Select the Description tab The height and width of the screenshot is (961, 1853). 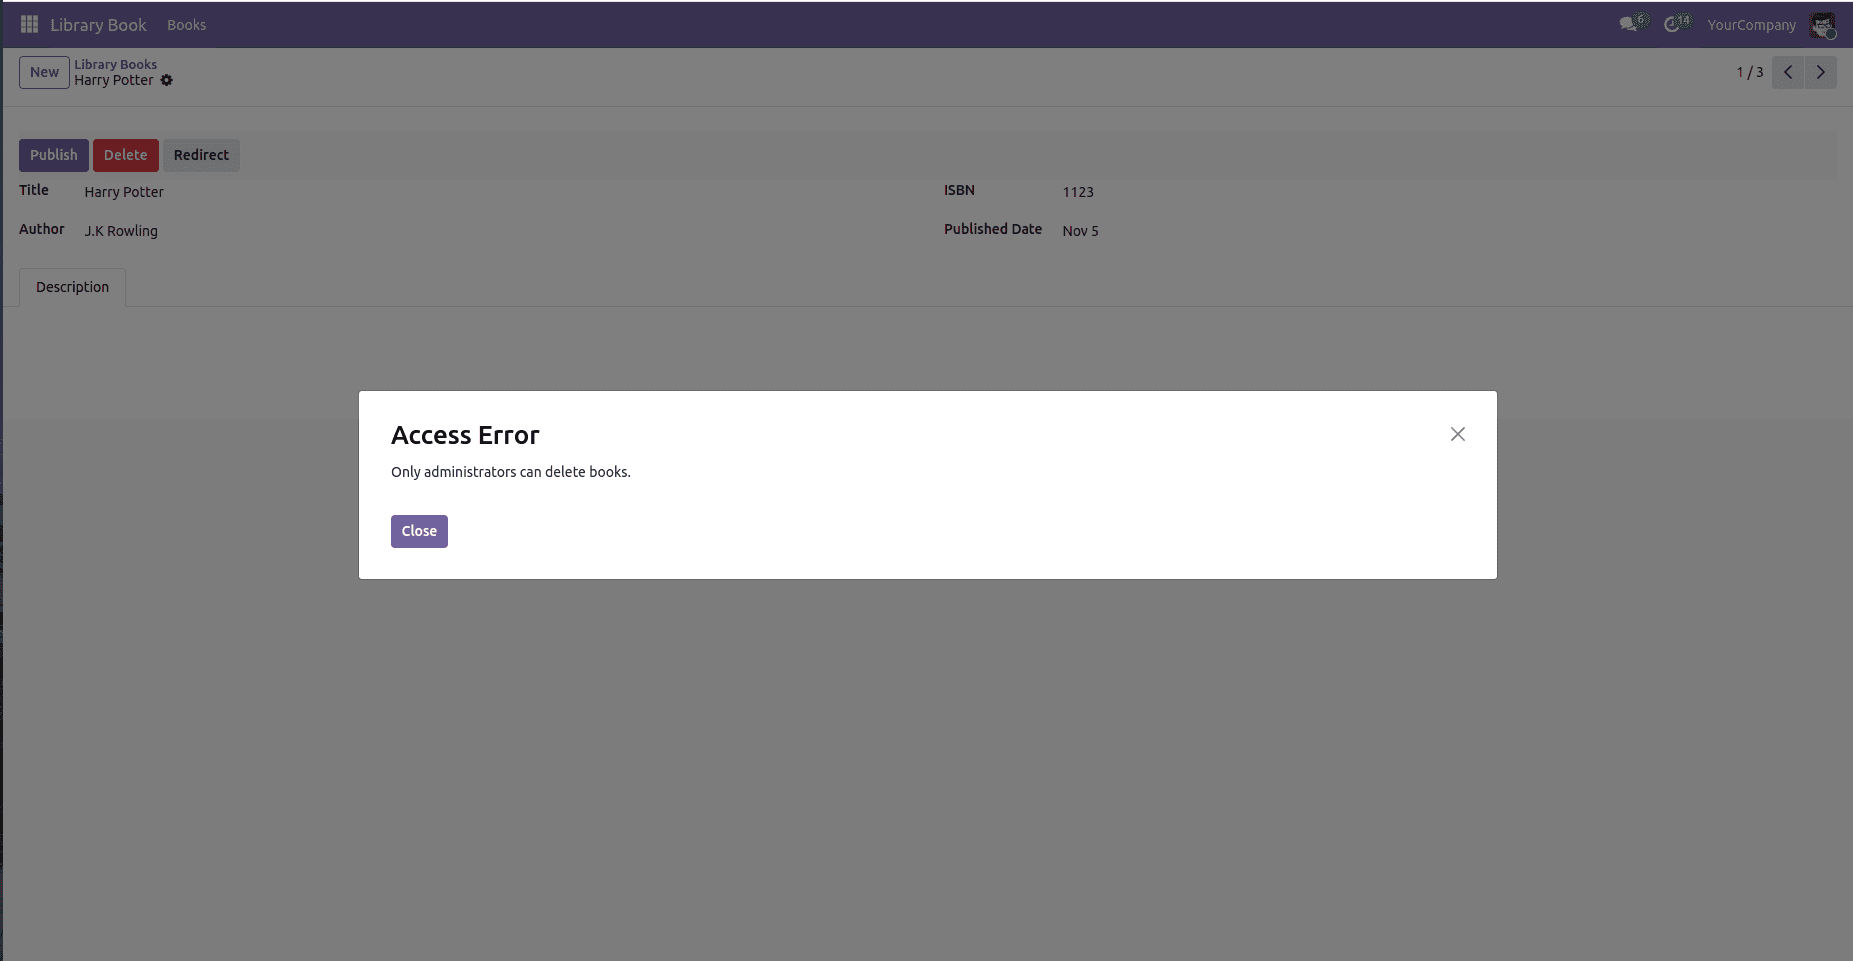tap(71, 287)
